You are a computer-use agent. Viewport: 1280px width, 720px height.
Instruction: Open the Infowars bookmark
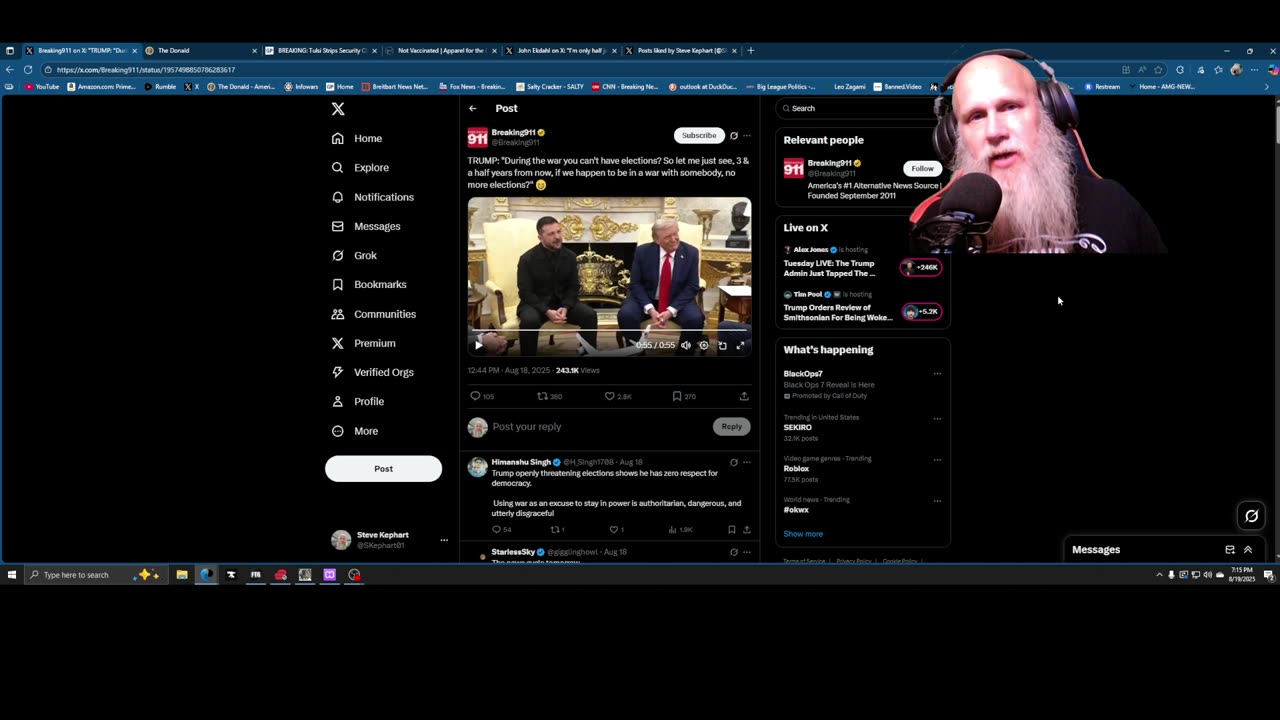[301, 87]
